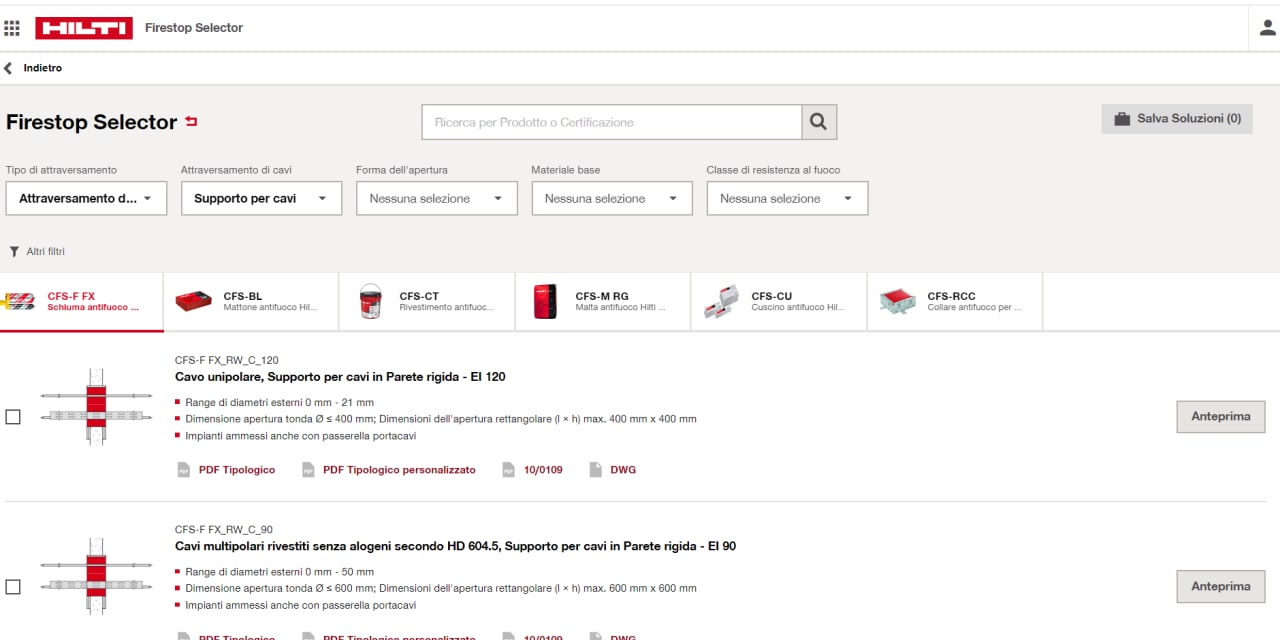Open the apps grid menu icon

[12, 28]
